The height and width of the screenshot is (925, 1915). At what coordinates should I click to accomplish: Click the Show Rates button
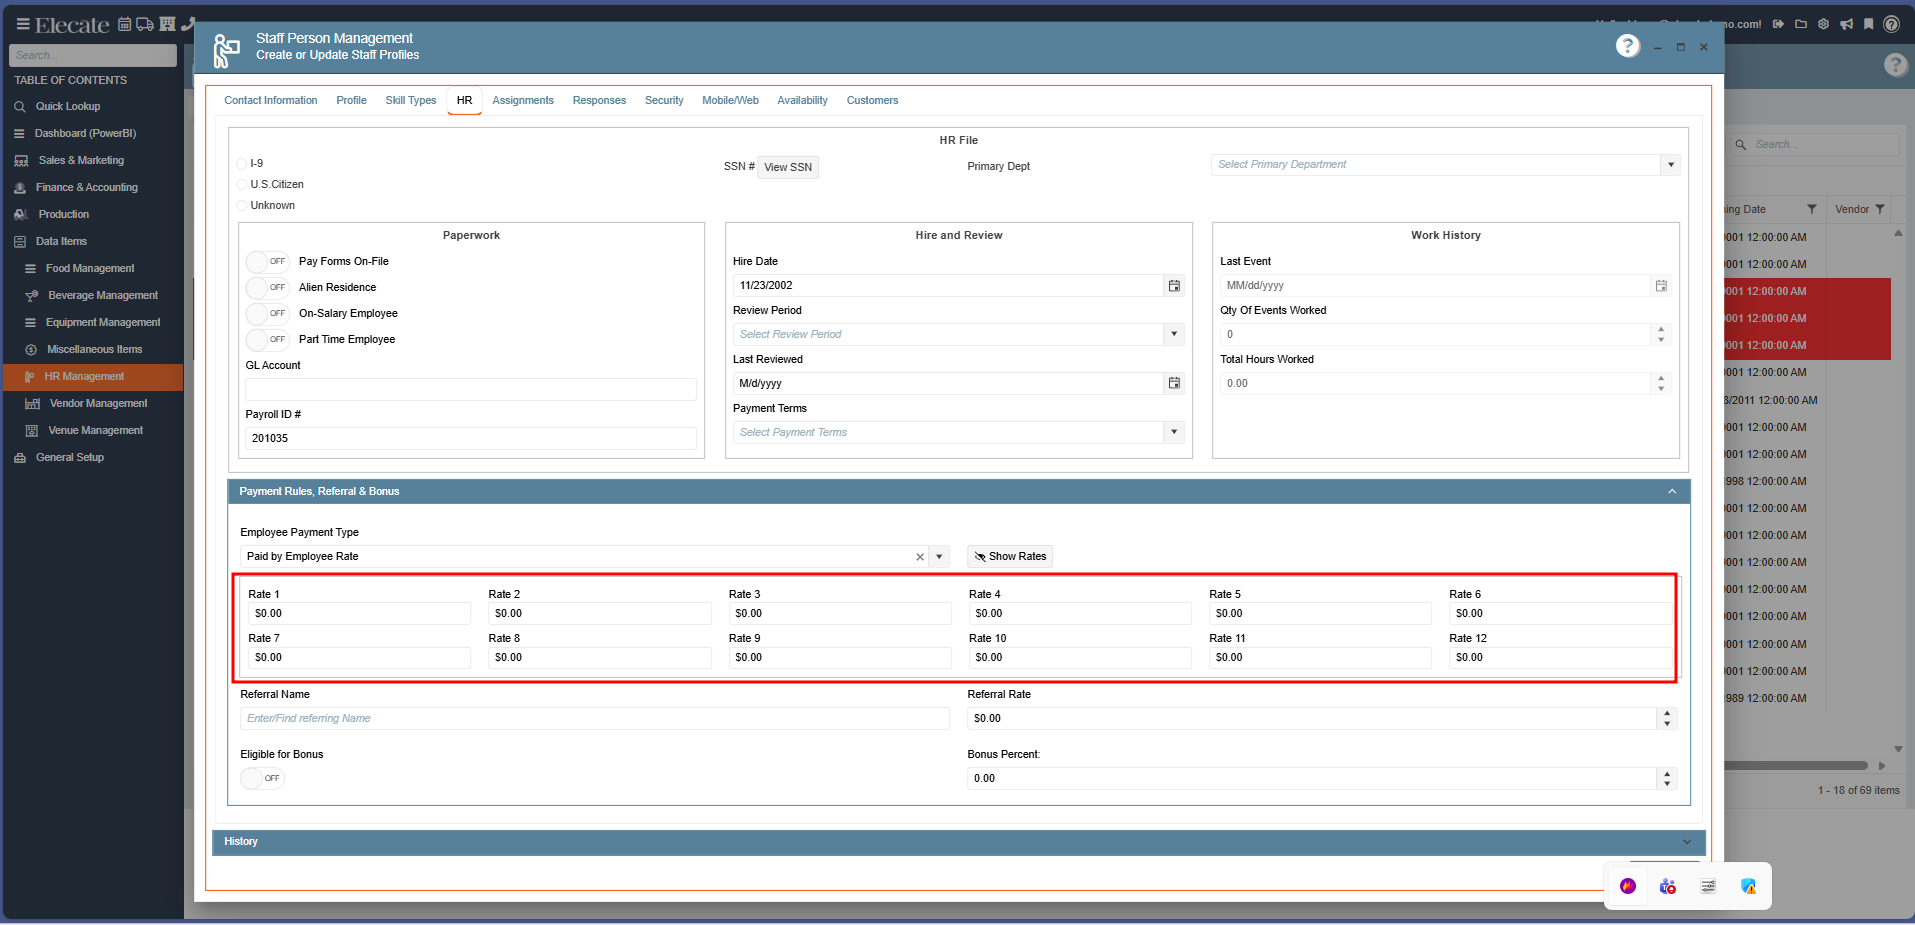(1010, 557)
